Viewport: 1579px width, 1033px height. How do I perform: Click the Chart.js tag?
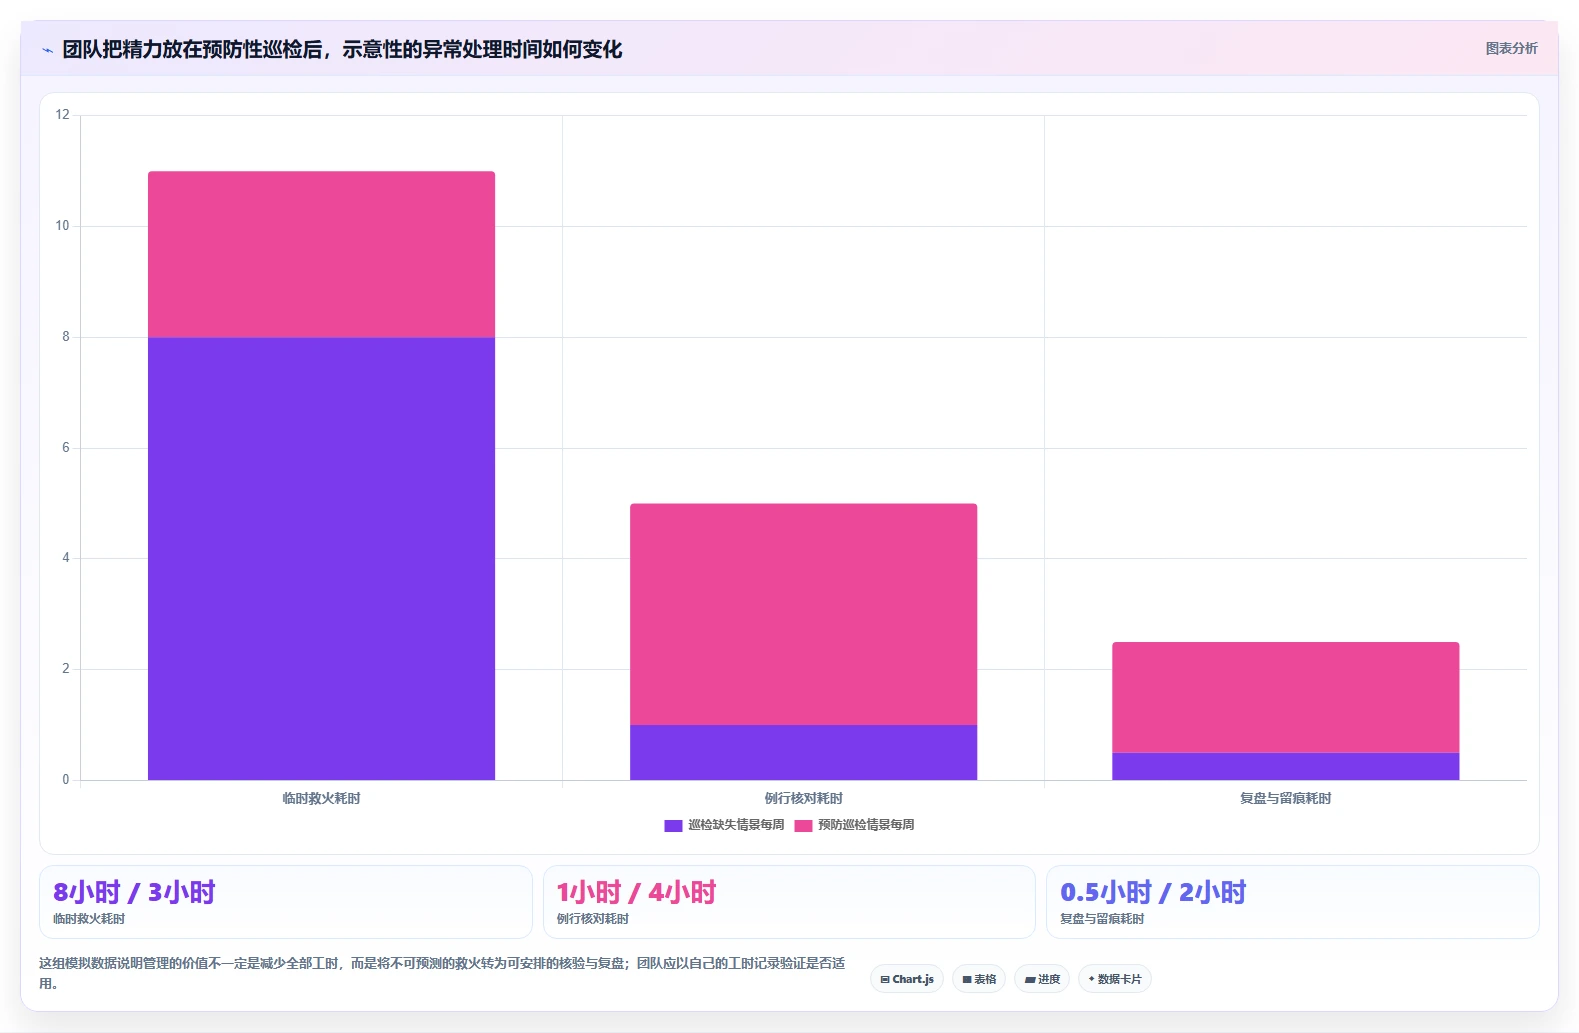coord(907,979)
